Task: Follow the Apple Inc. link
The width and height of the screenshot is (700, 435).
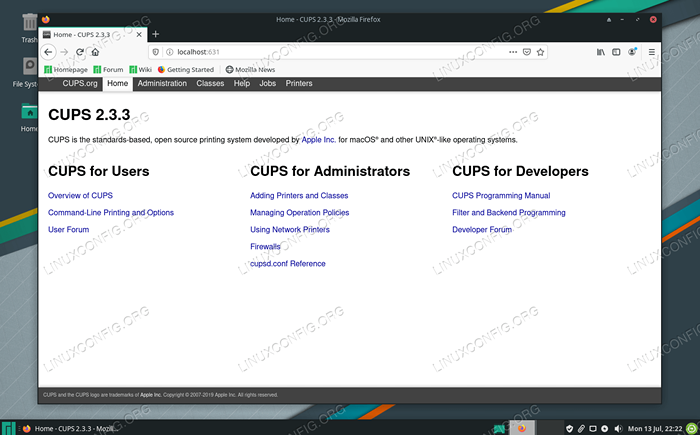Action: tap(318, 140)
